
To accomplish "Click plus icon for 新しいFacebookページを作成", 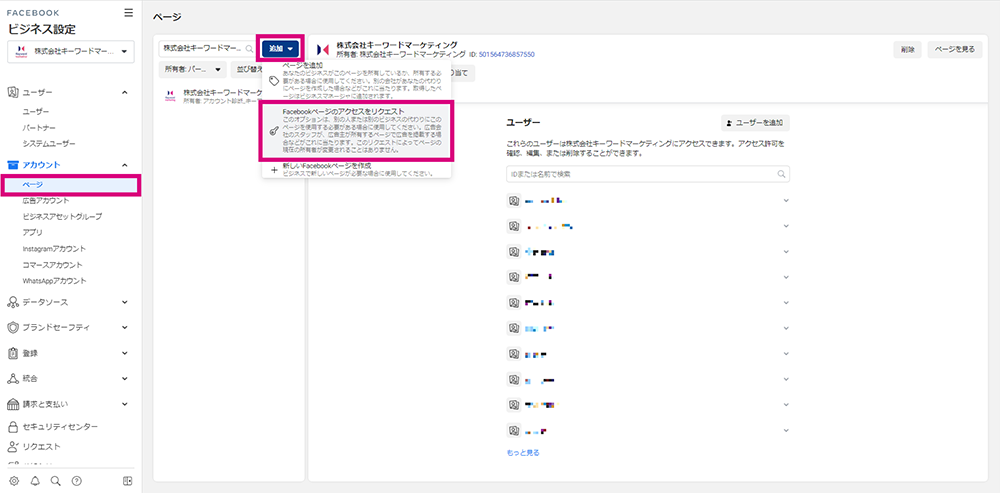I will (x=274, y=170).
